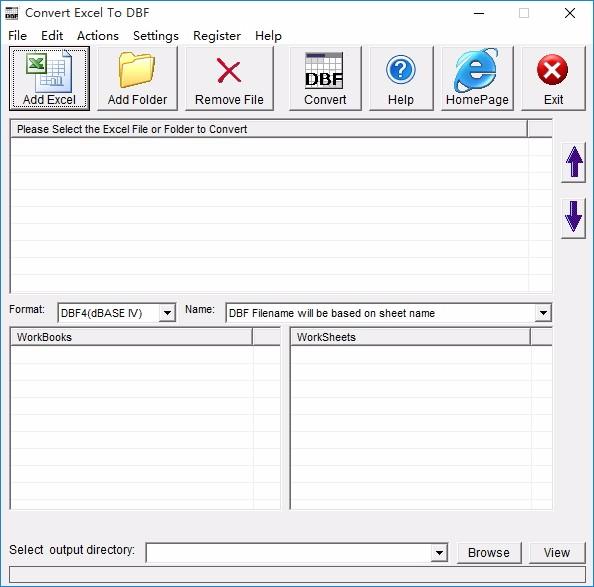Open the File menu

click(x=17, y=36)
